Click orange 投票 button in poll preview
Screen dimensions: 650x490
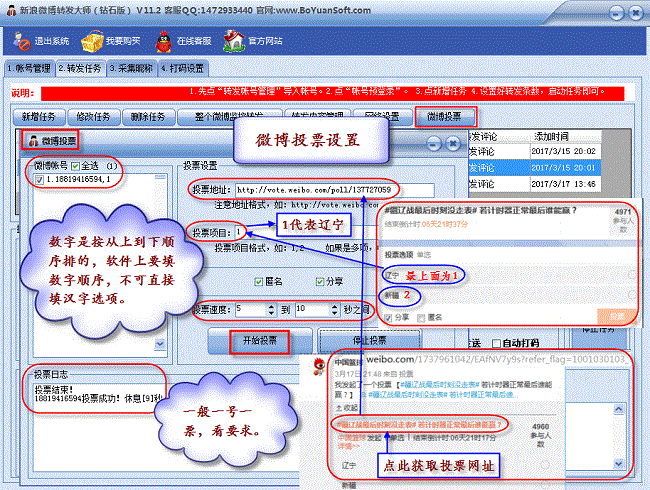[617, 317]
